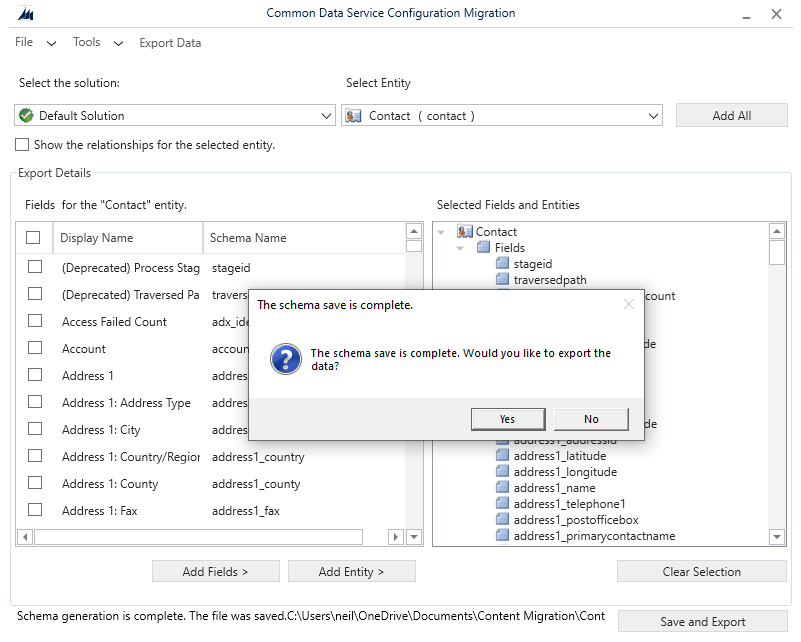Open the File menu
The height and width of the screenshot is (642, 801).
[x=24, y=43]
